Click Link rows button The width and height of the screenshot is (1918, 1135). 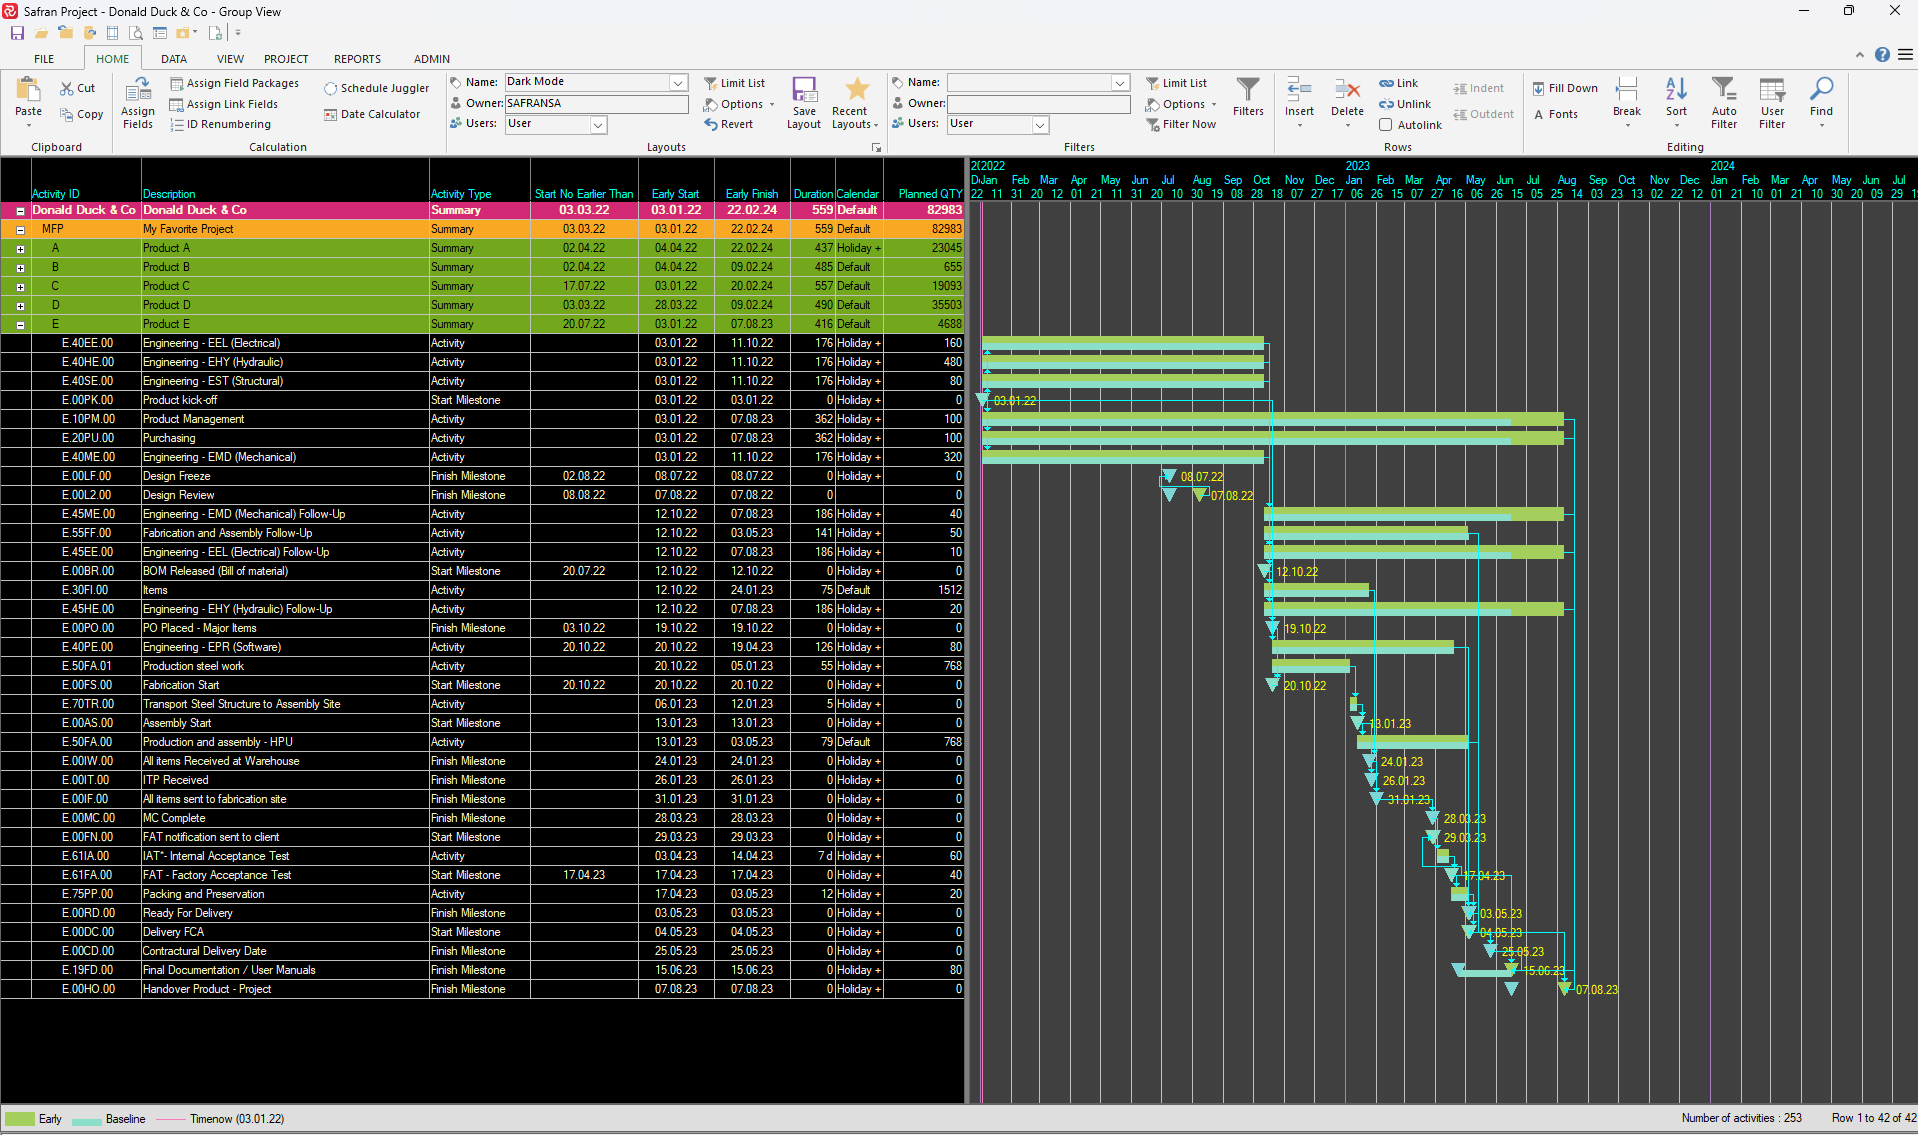[x=1398, y=83]
